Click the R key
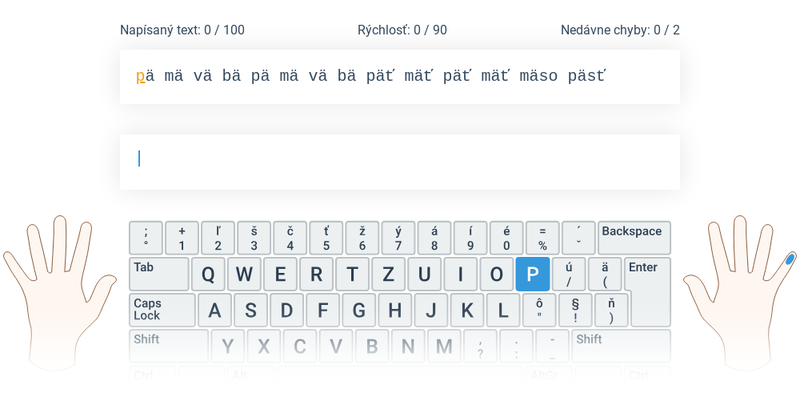Image resolution: width=800 pixels, height=400 pixels. pos(316,274)
